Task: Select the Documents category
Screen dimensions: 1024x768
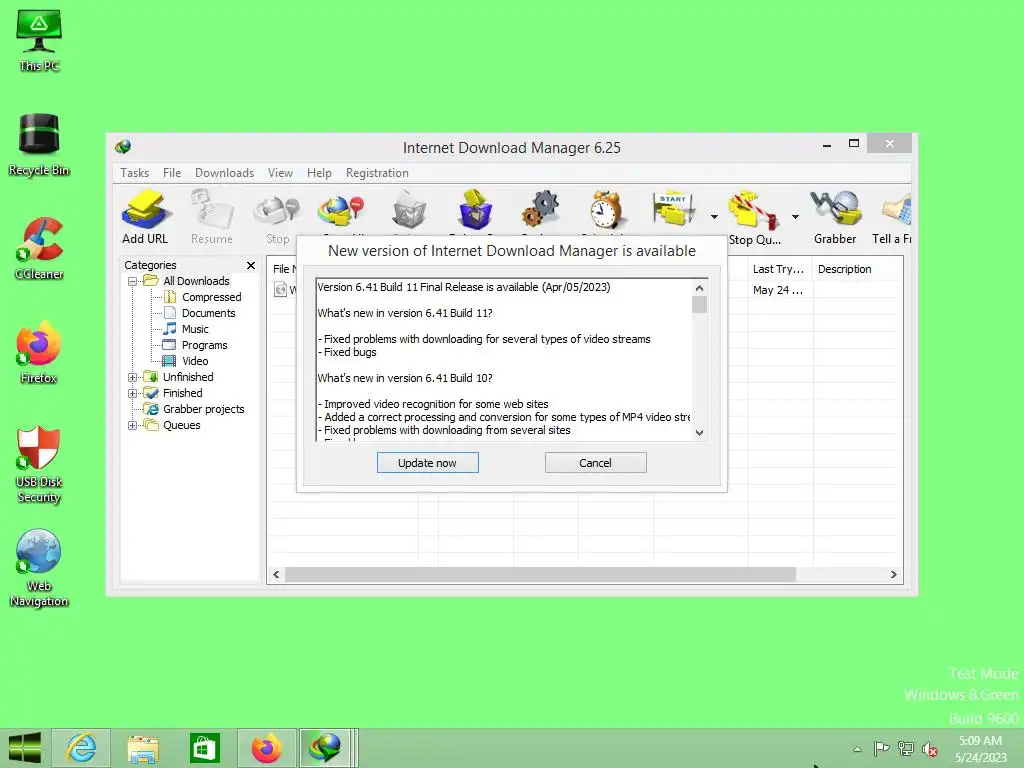Action: 208,313
